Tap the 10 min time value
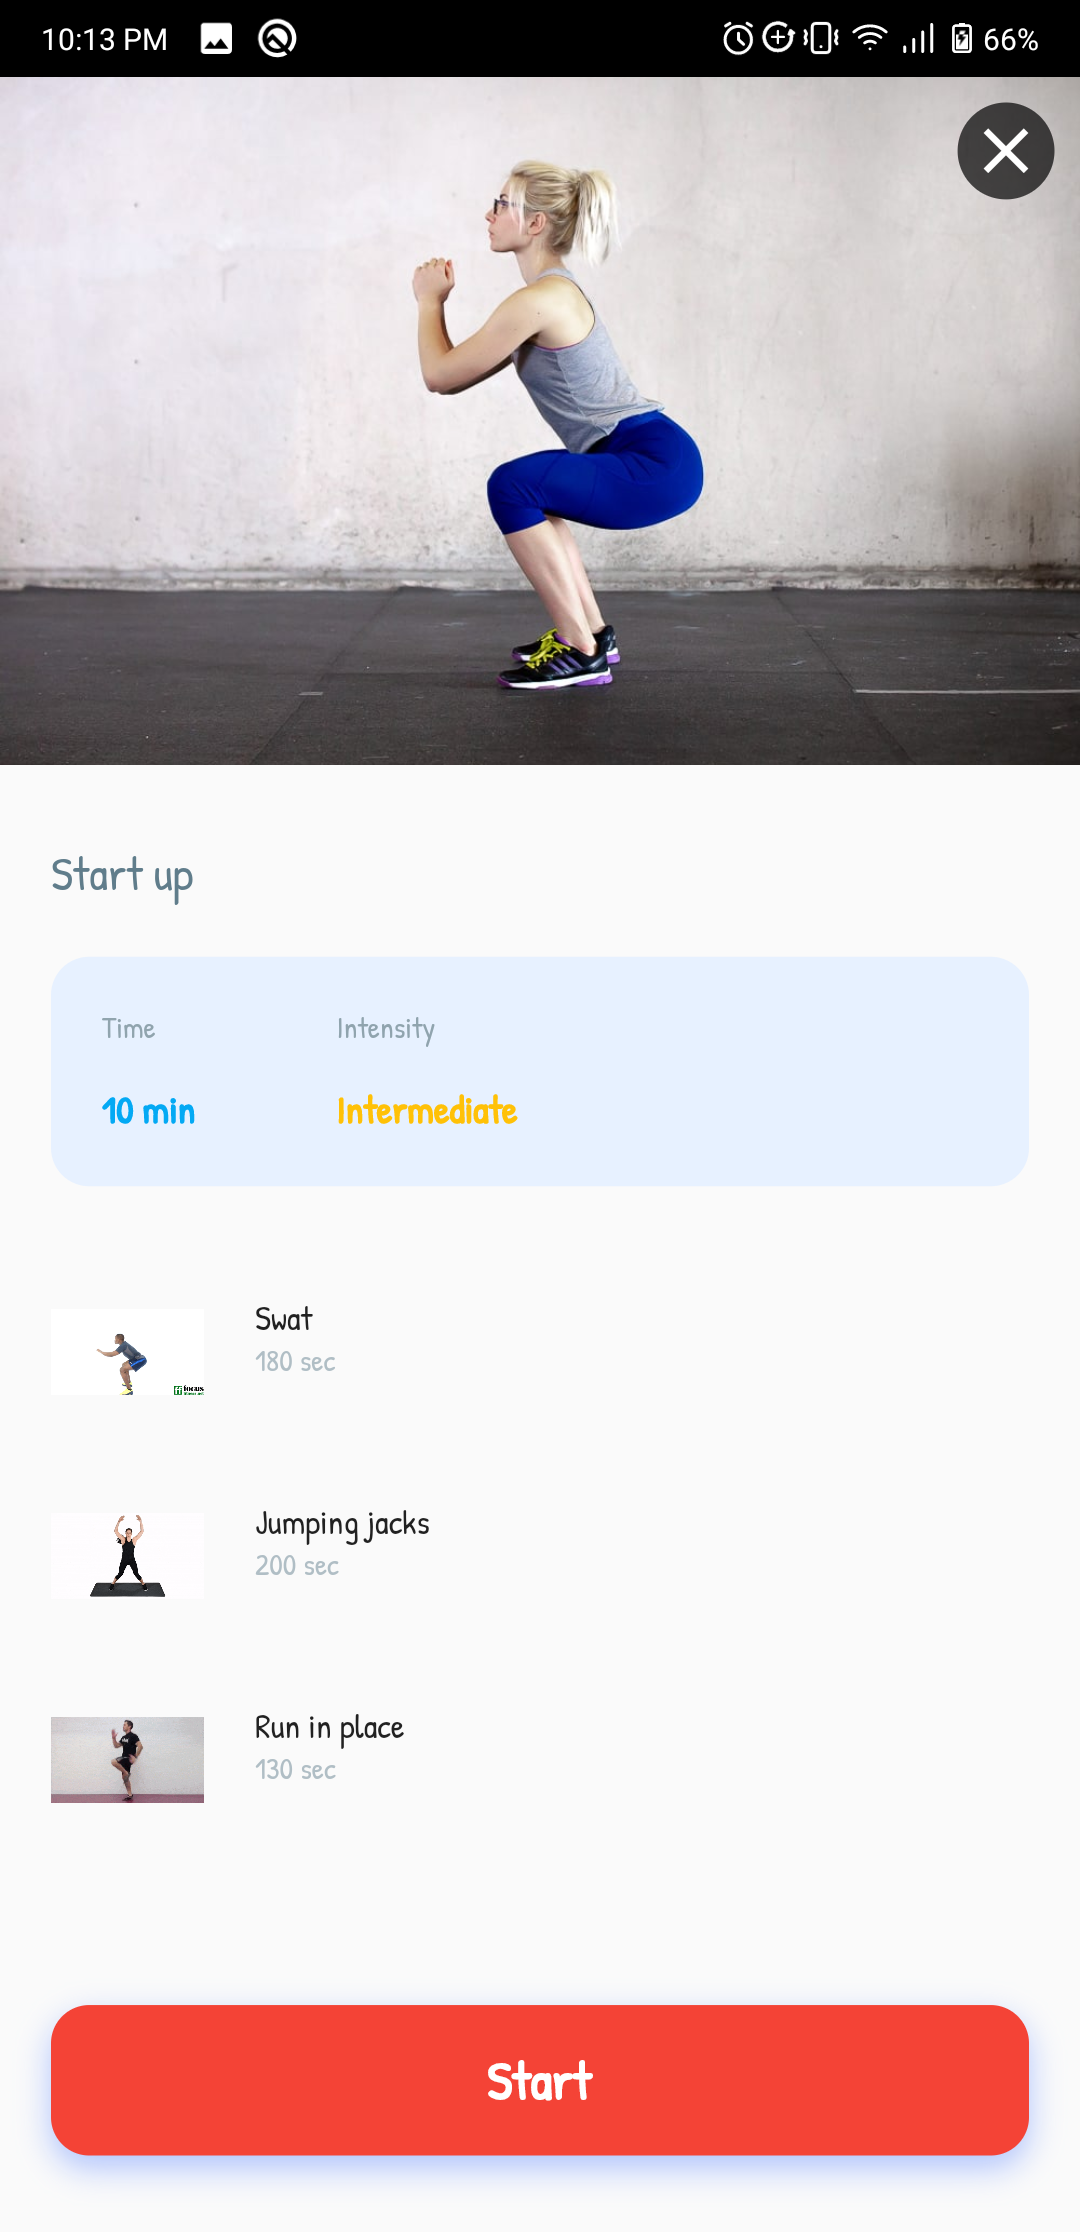 pos(148,1111)
